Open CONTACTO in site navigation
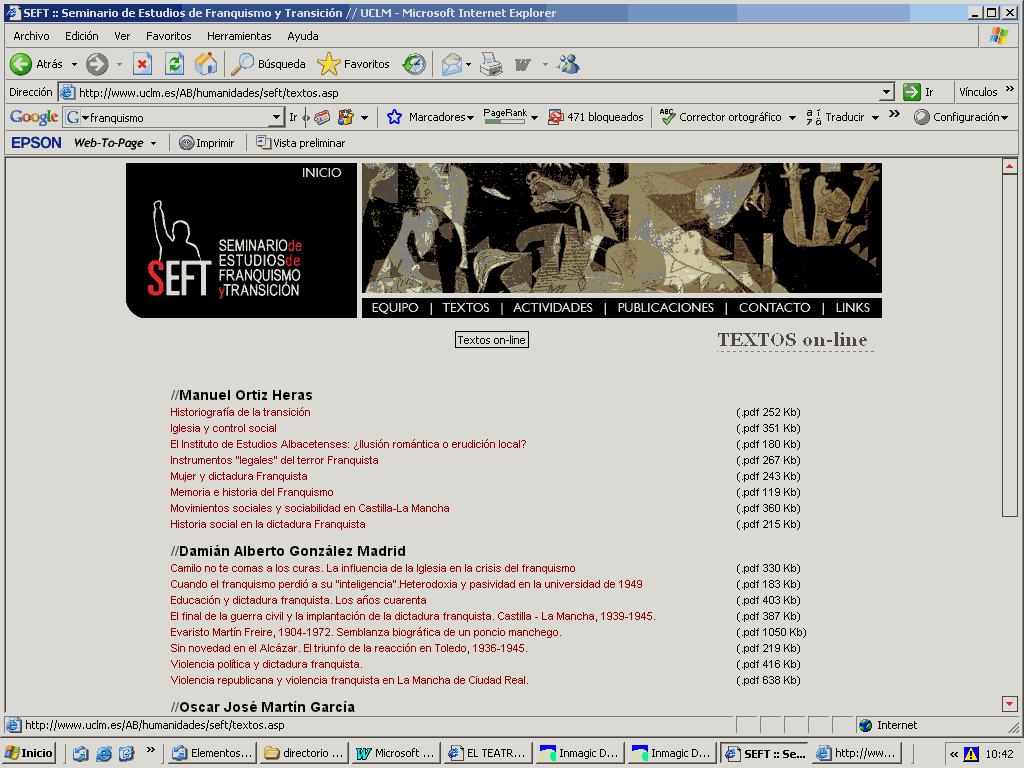 click(x=775, y=308)
